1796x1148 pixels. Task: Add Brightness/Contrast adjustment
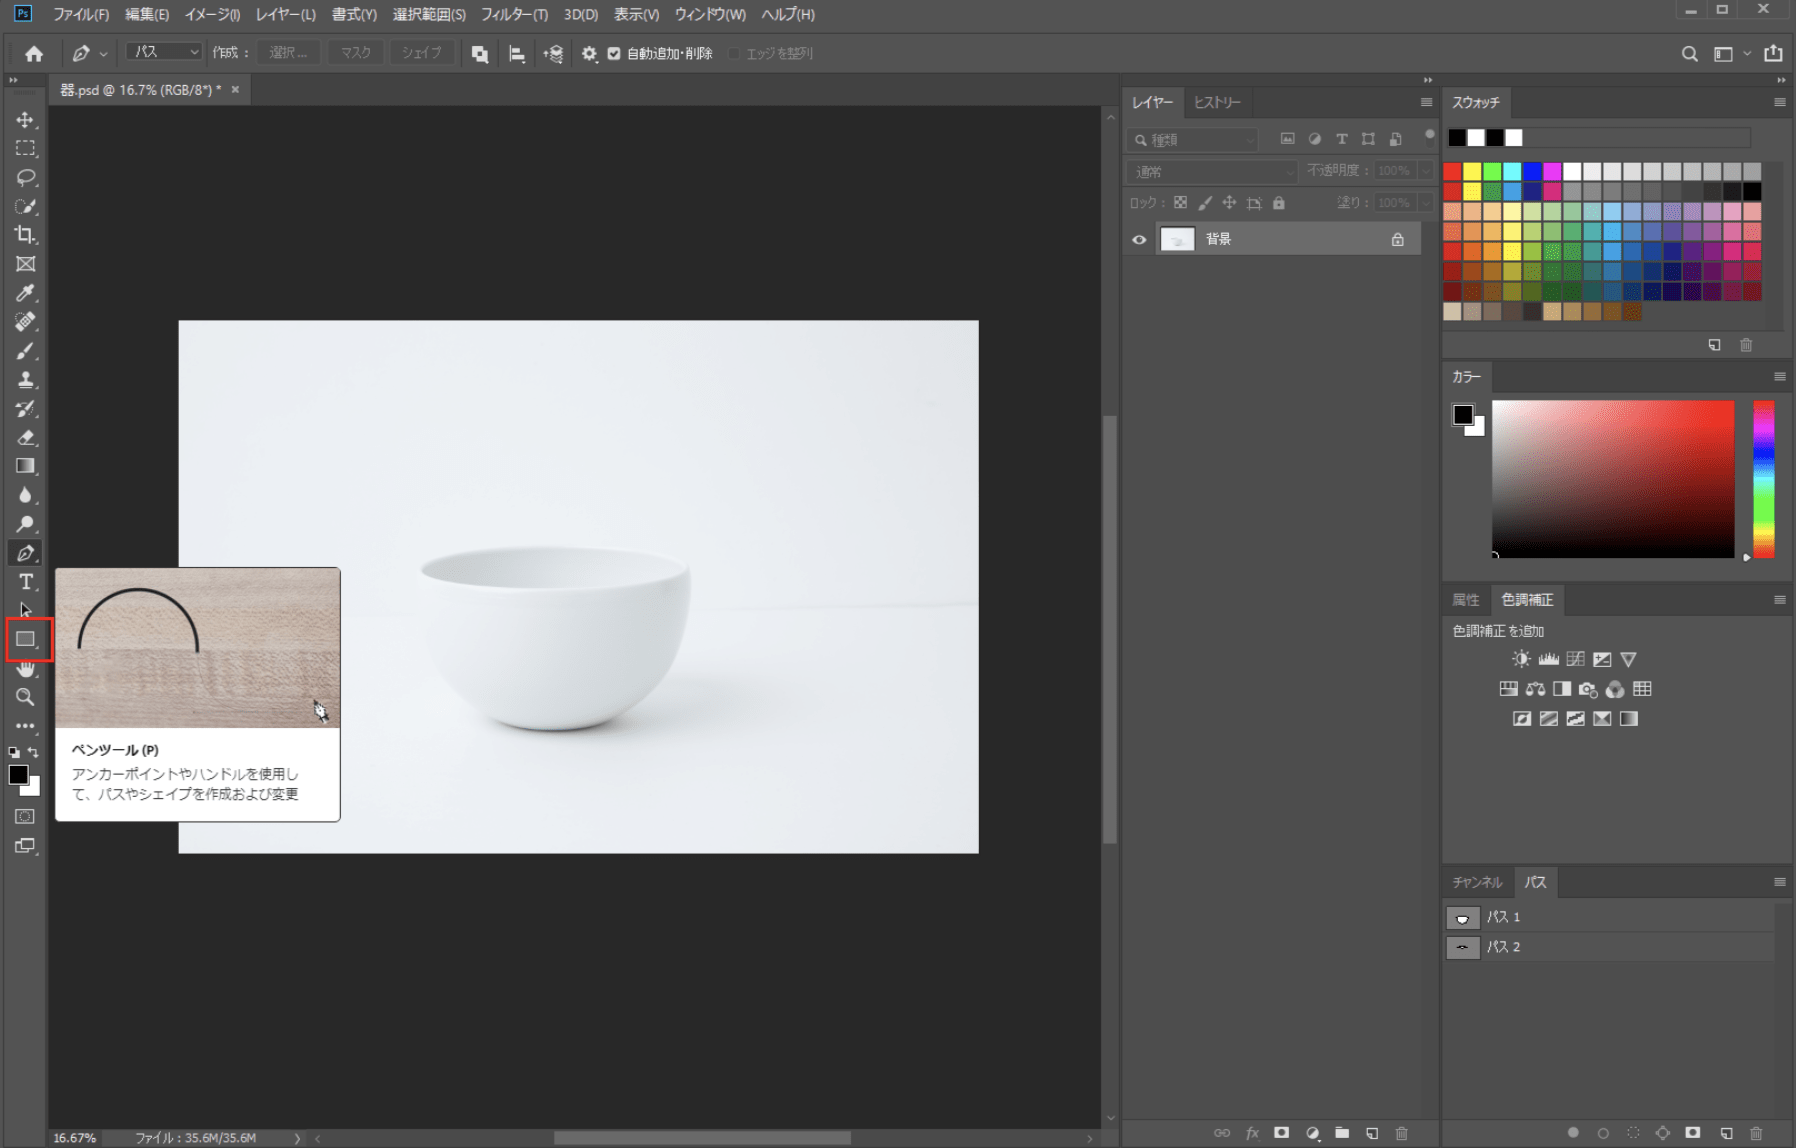1521,659
